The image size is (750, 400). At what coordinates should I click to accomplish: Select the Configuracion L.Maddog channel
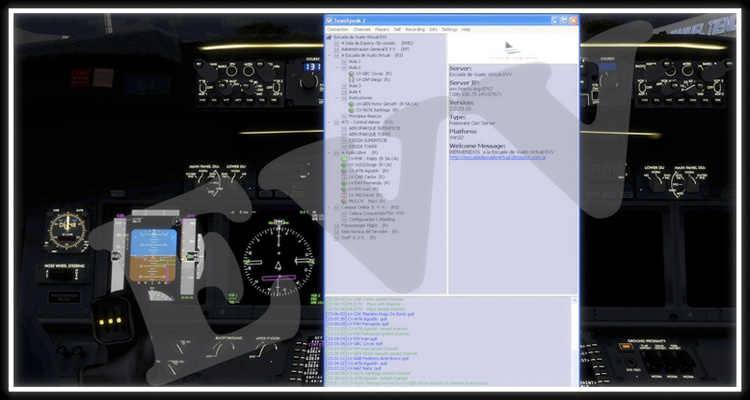coord(372,220)
